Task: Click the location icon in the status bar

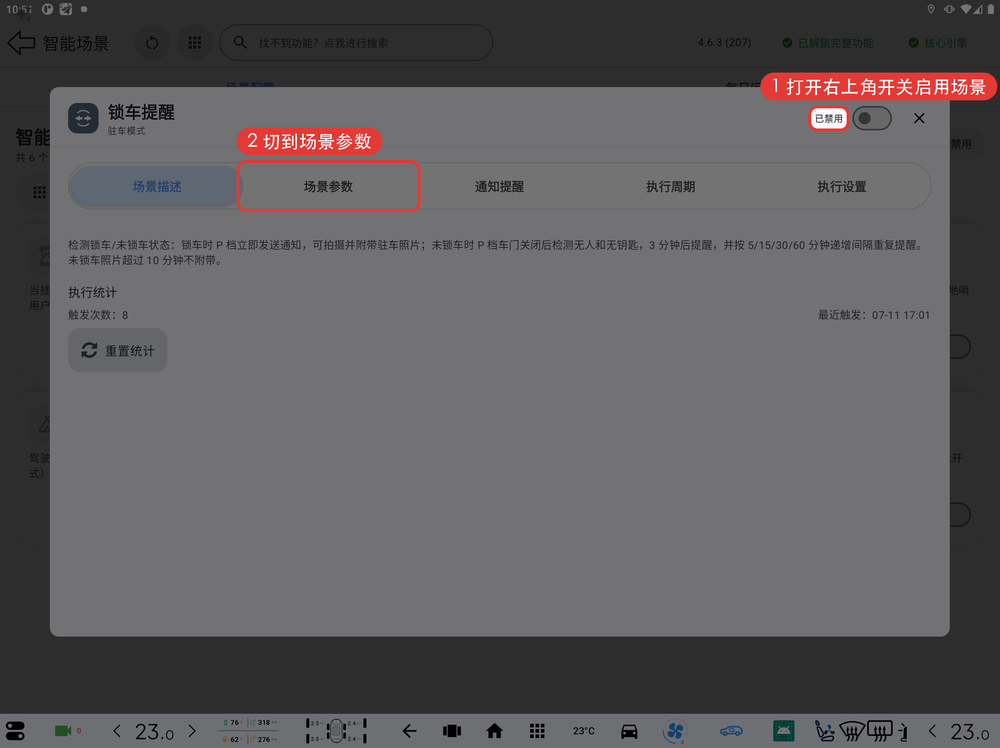Action: coord(930,9)
